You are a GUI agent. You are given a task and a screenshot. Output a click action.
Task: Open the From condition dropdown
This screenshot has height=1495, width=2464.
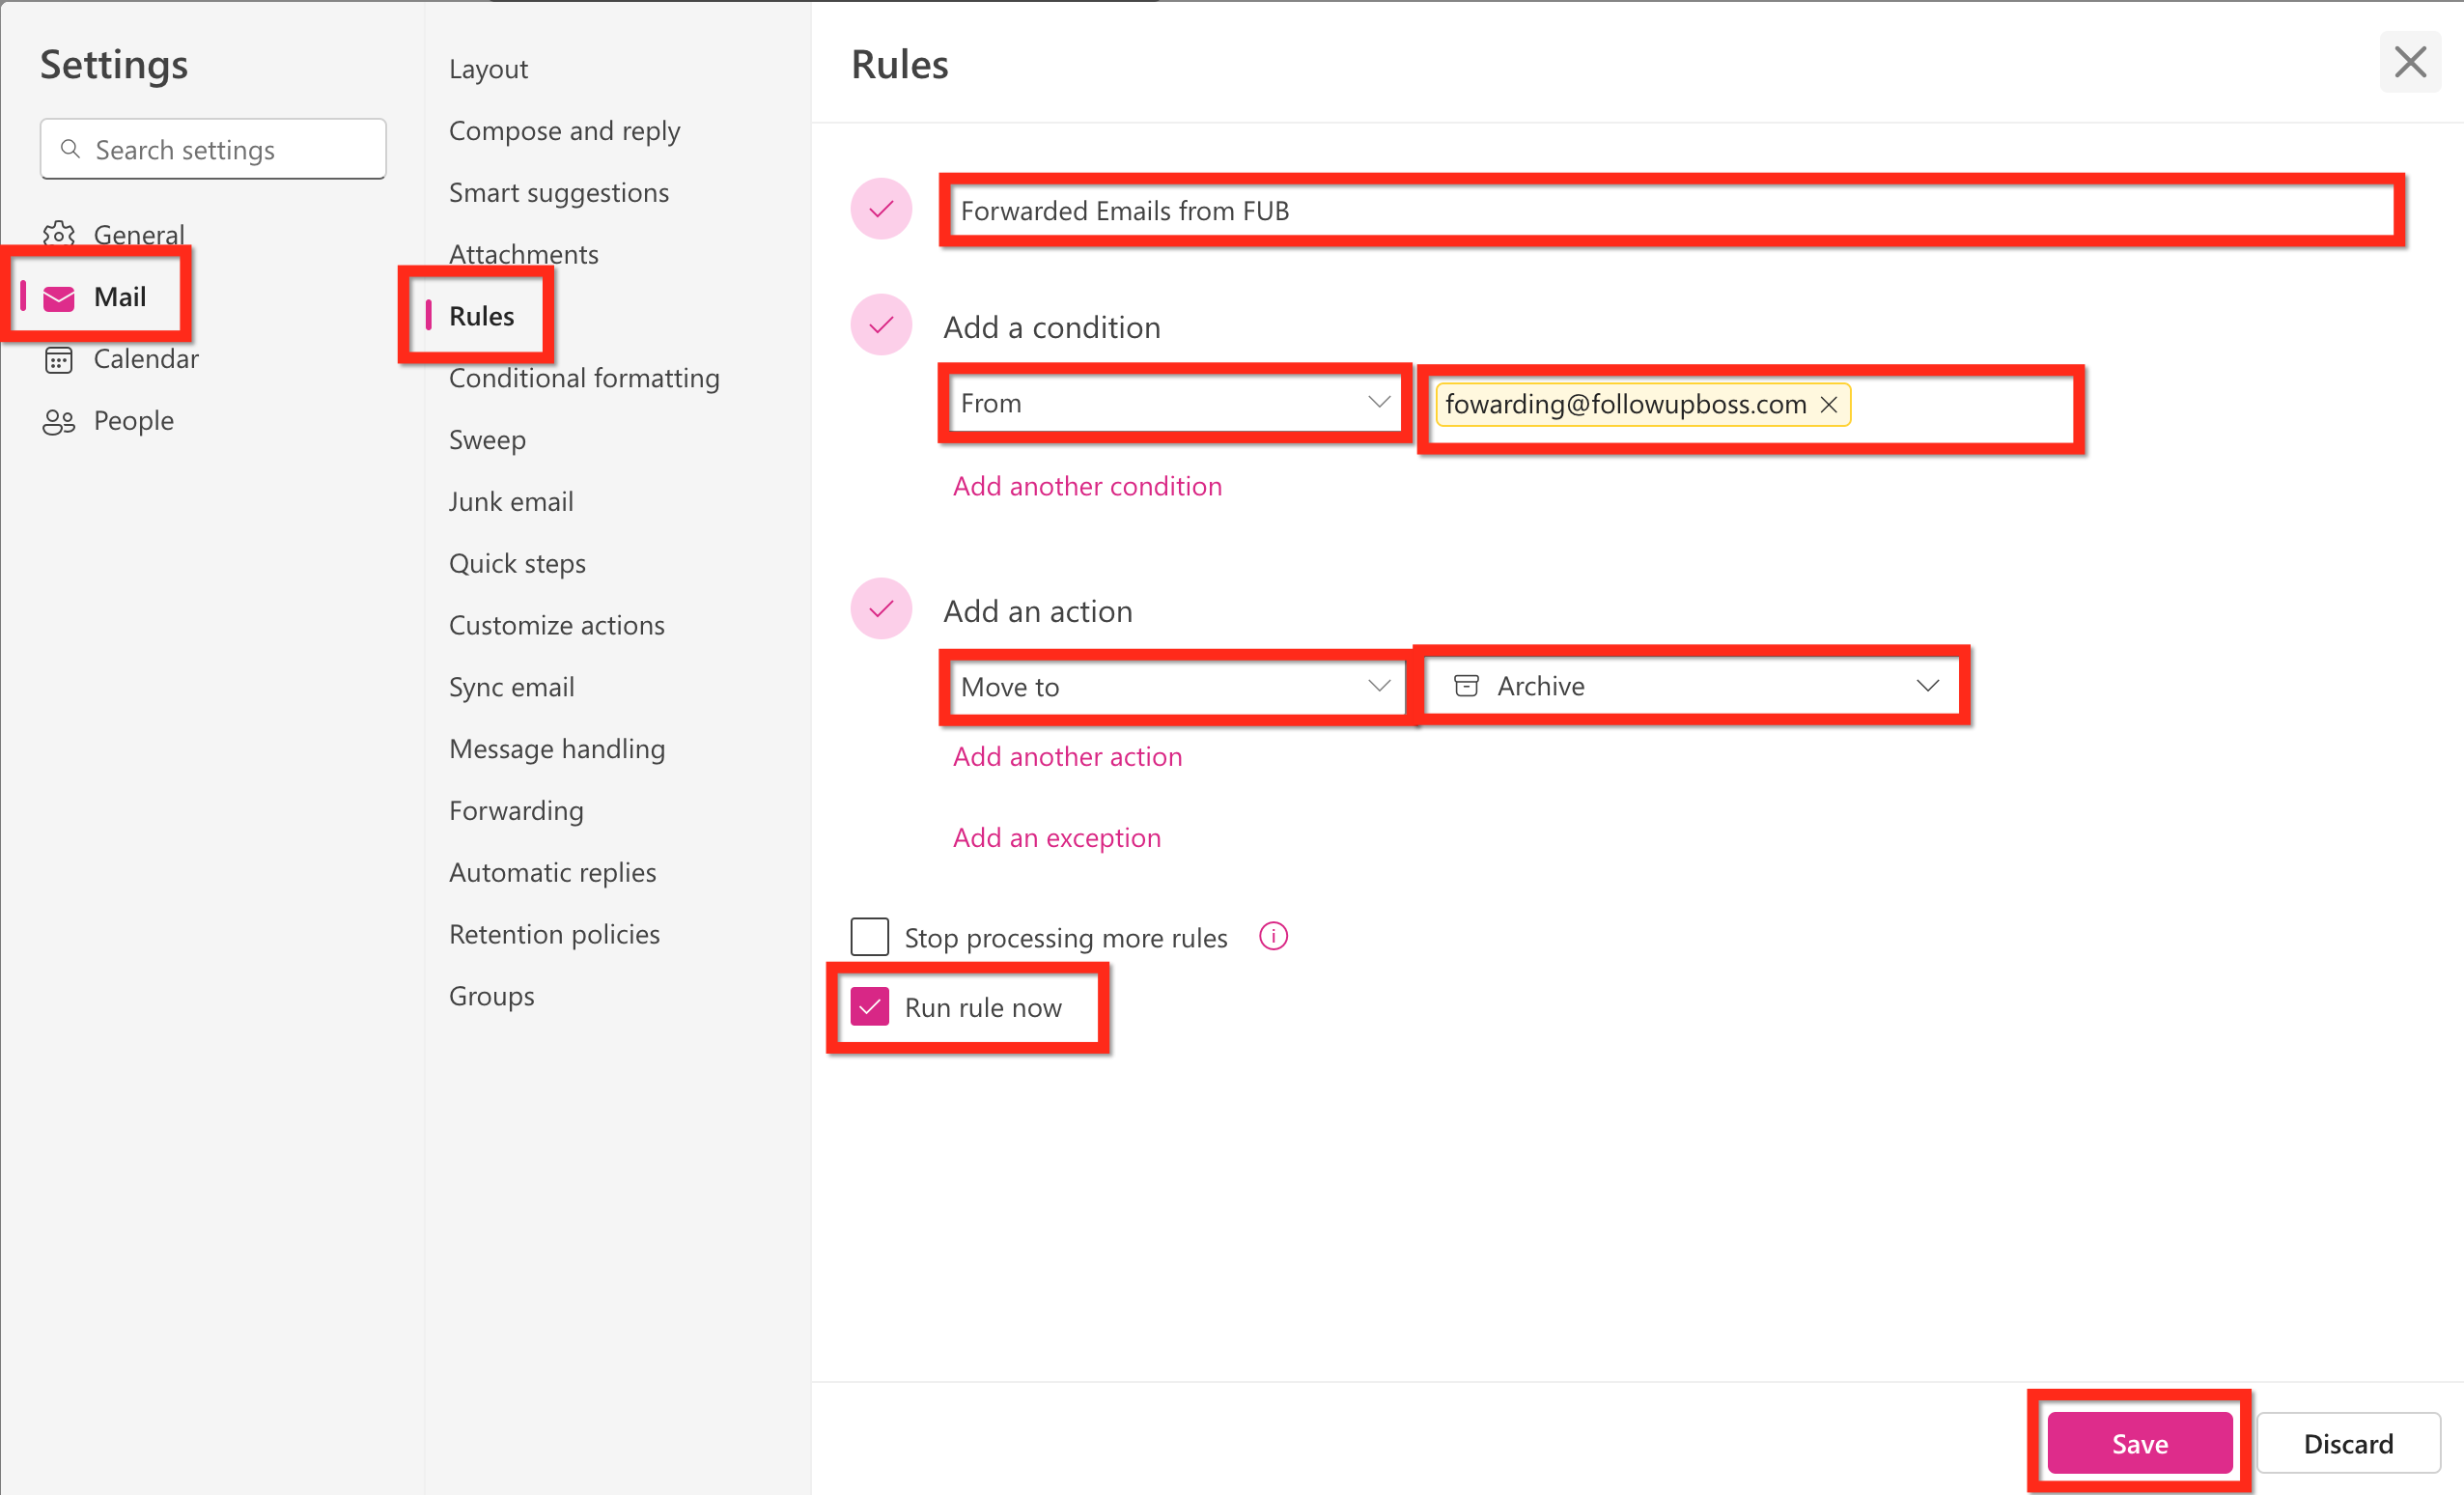[1174, 403]
